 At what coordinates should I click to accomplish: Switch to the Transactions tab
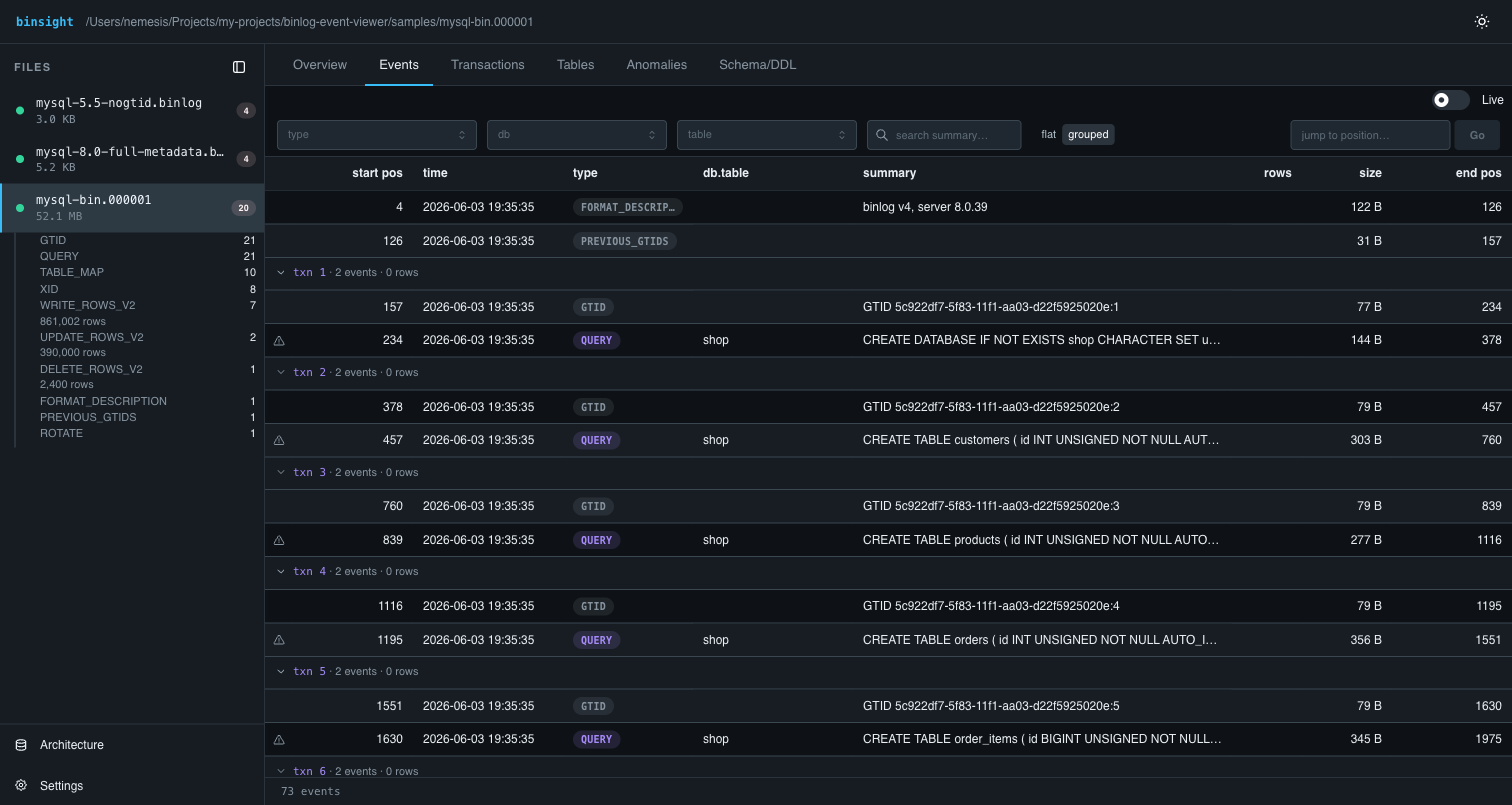tap(488, 65)
